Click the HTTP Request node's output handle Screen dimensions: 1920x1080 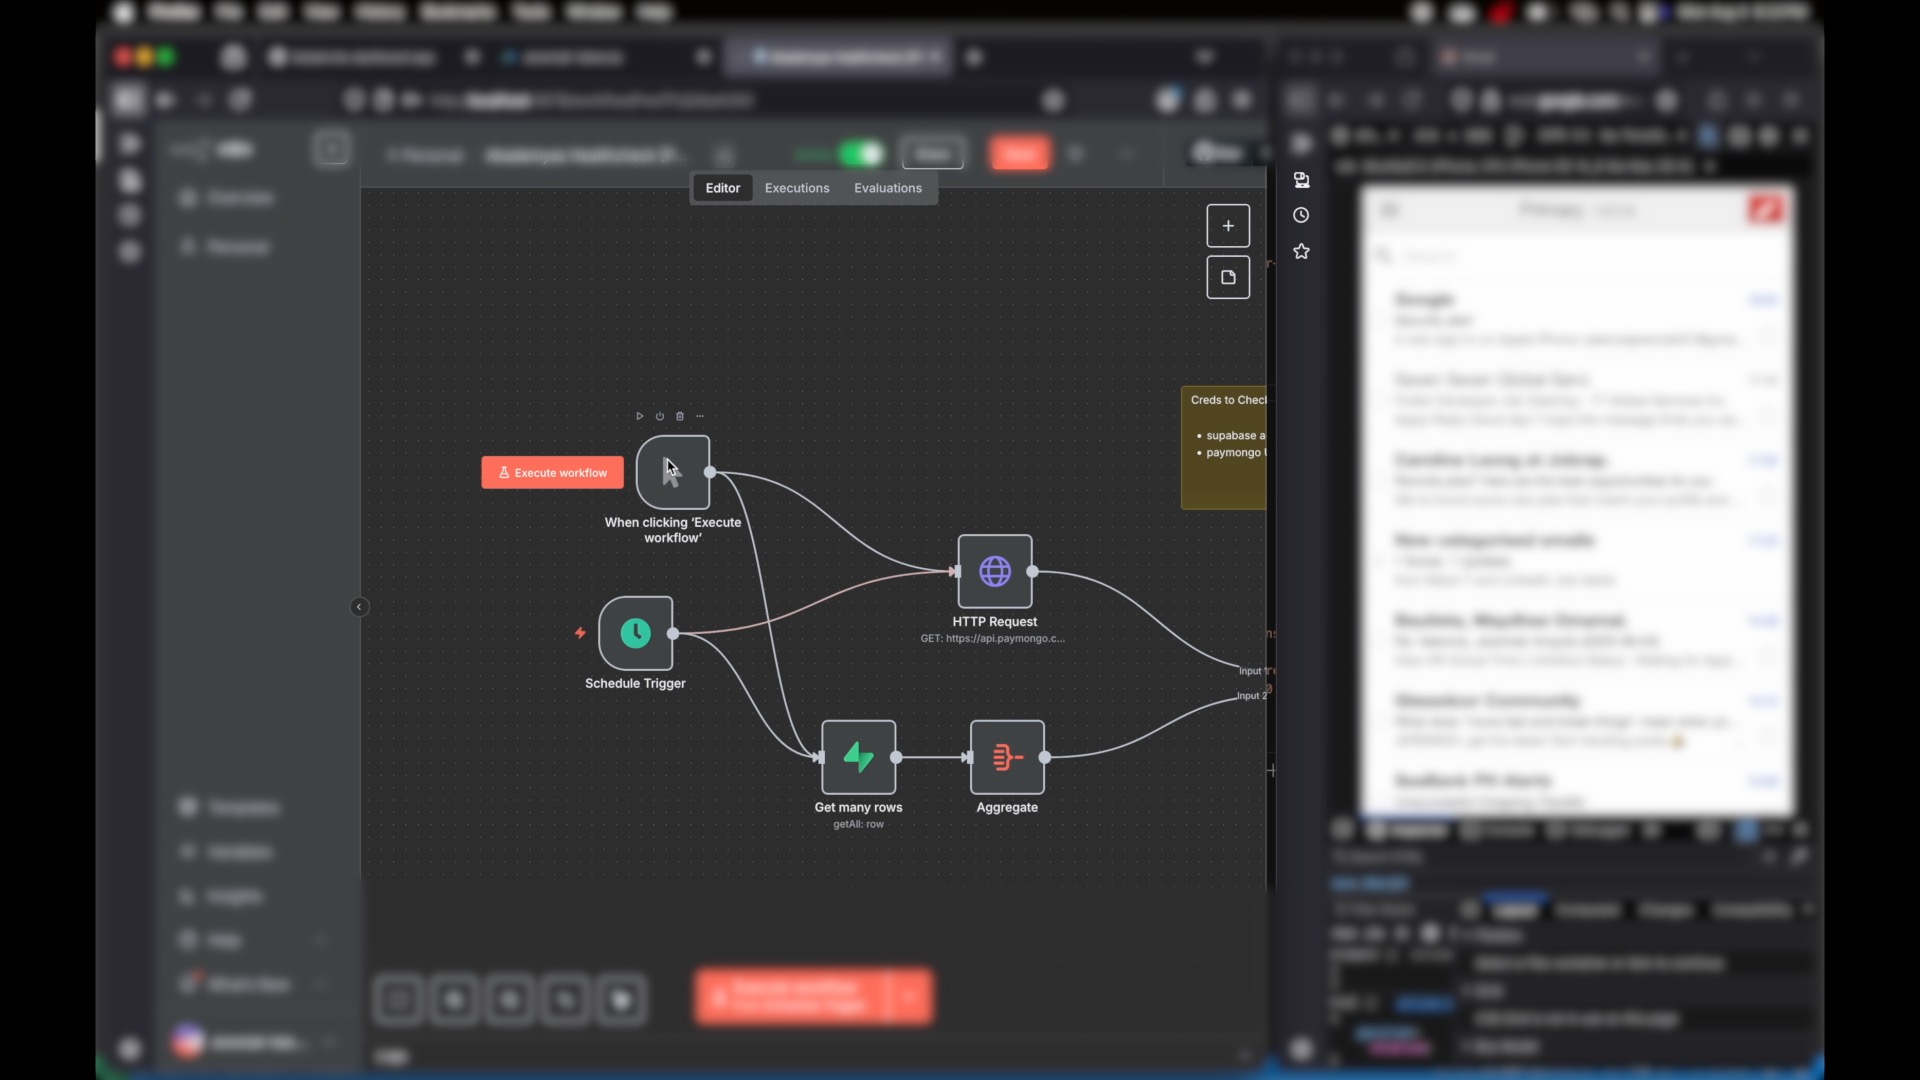[x=1033, y=572]
